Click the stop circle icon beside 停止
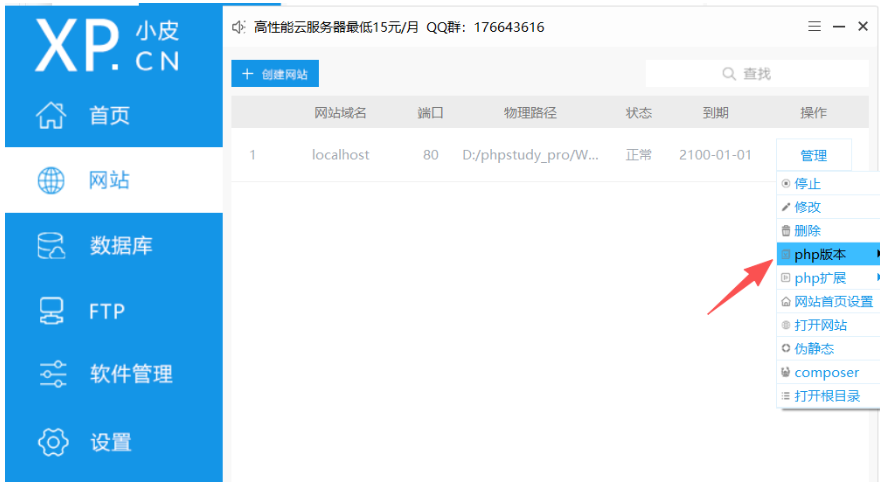 786,183
